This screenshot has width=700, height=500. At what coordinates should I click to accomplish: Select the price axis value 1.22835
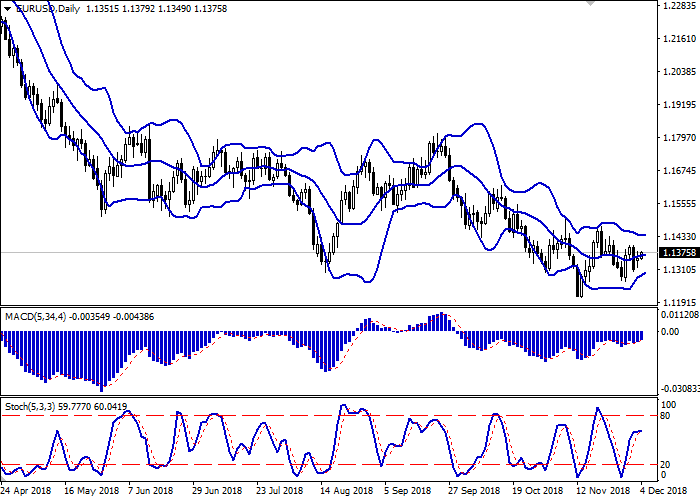coord(680,6)
